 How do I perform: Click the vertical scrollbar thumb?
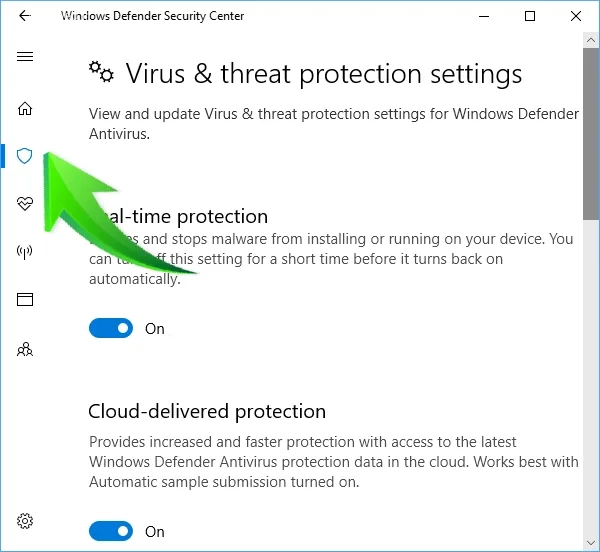[591, 130]
